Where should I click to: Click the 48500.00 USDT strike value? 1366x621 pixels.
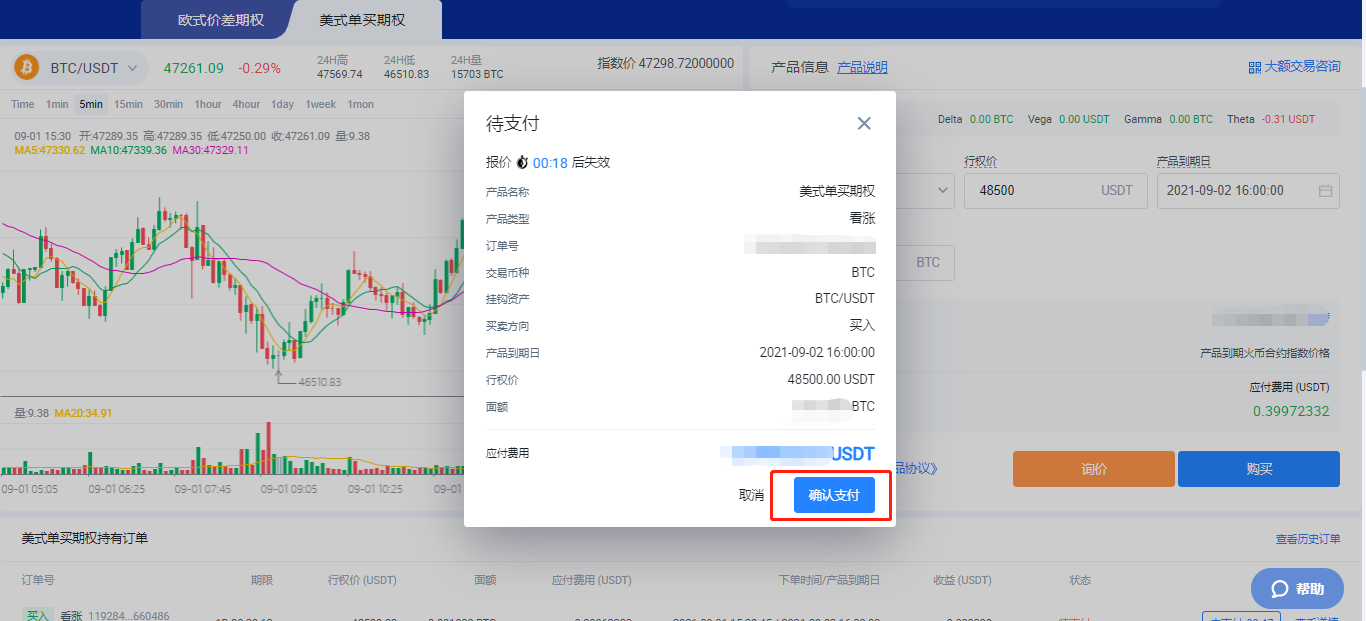(x=831, y=379)
